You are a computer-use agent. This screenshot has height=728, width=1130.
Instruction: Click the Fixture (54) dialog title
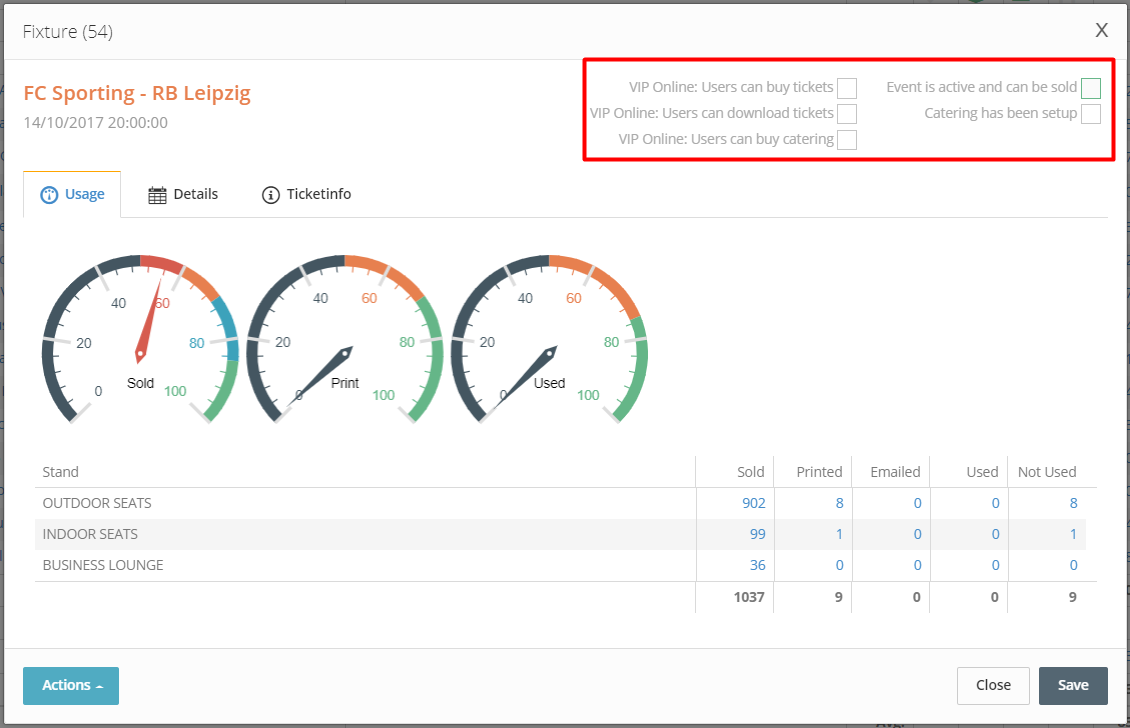pos(68,32)
